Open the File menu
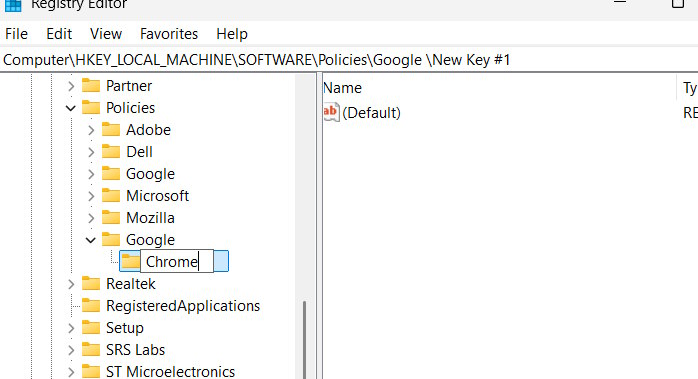The image size is (698, 379). tap(16, 34)
